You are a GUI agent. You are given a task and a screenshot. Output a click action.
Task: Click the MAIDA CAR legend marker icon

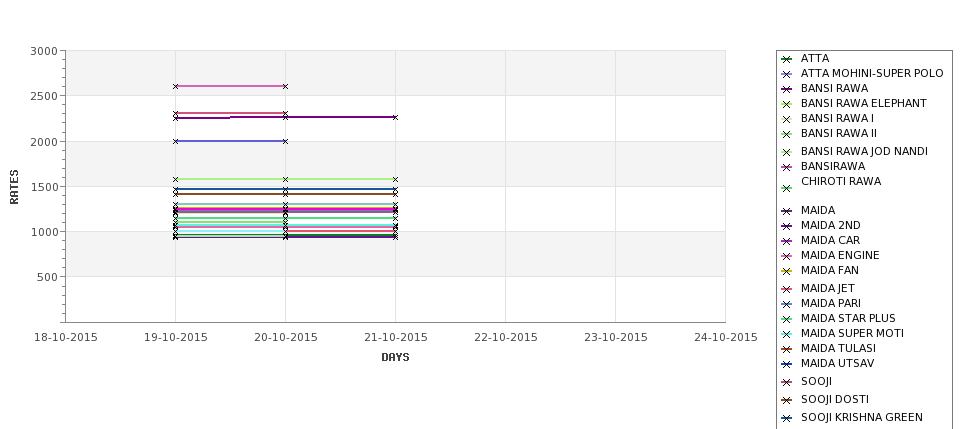click(787, 241)
